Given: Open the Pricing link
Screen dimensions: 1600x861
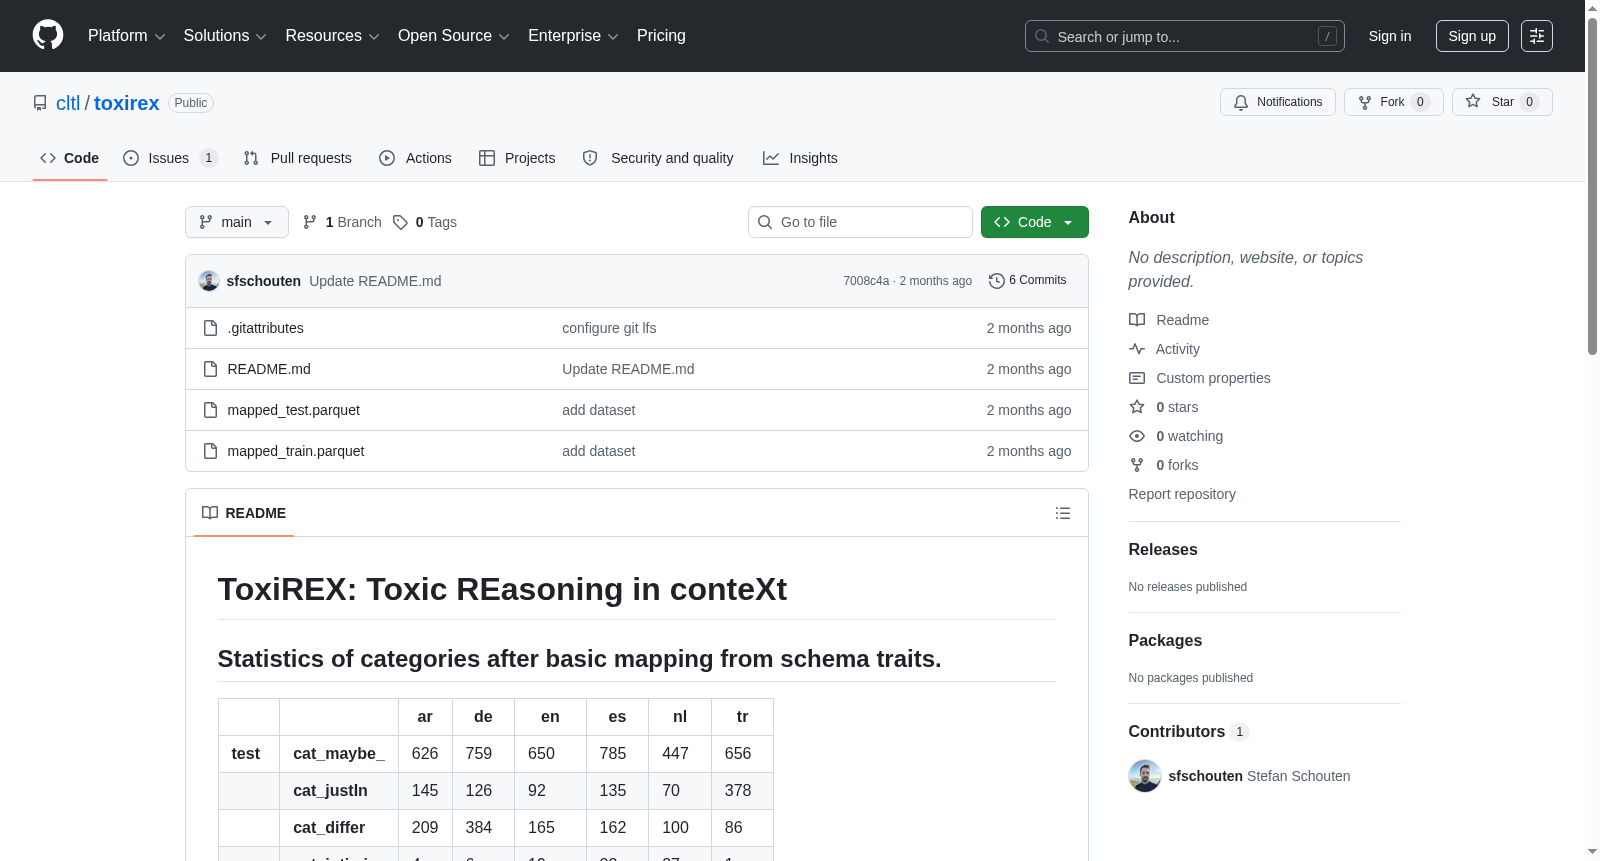Looking at the screenshot, I should [x=661, y=36].
